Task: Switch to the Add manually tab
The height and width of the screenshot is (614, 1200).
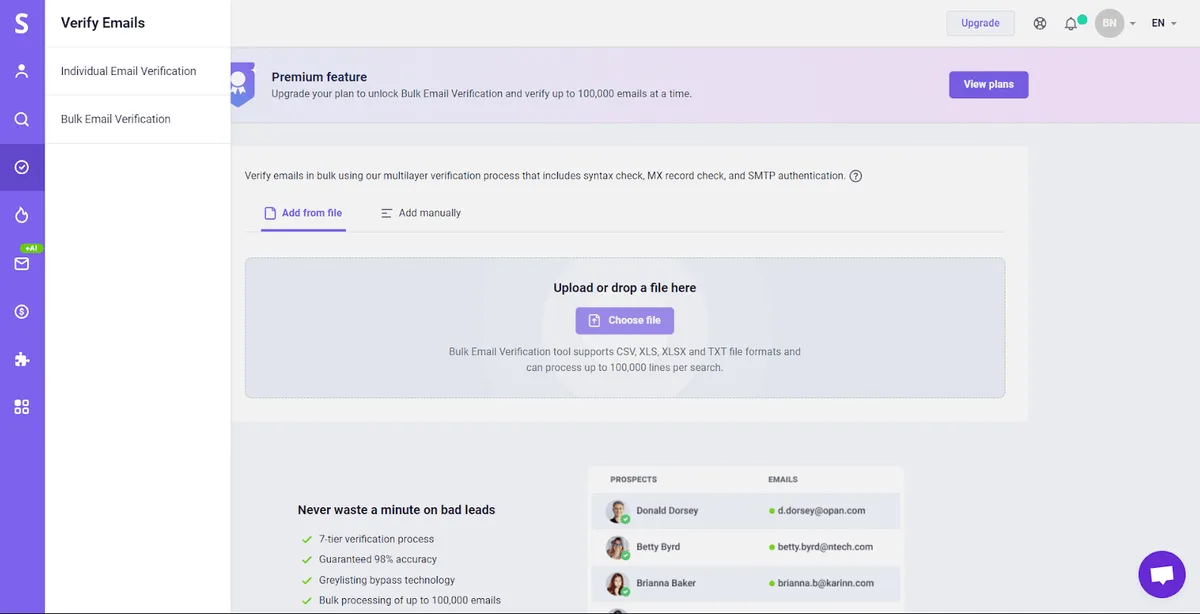Action: pyautogui.click(x=420, y=213)
